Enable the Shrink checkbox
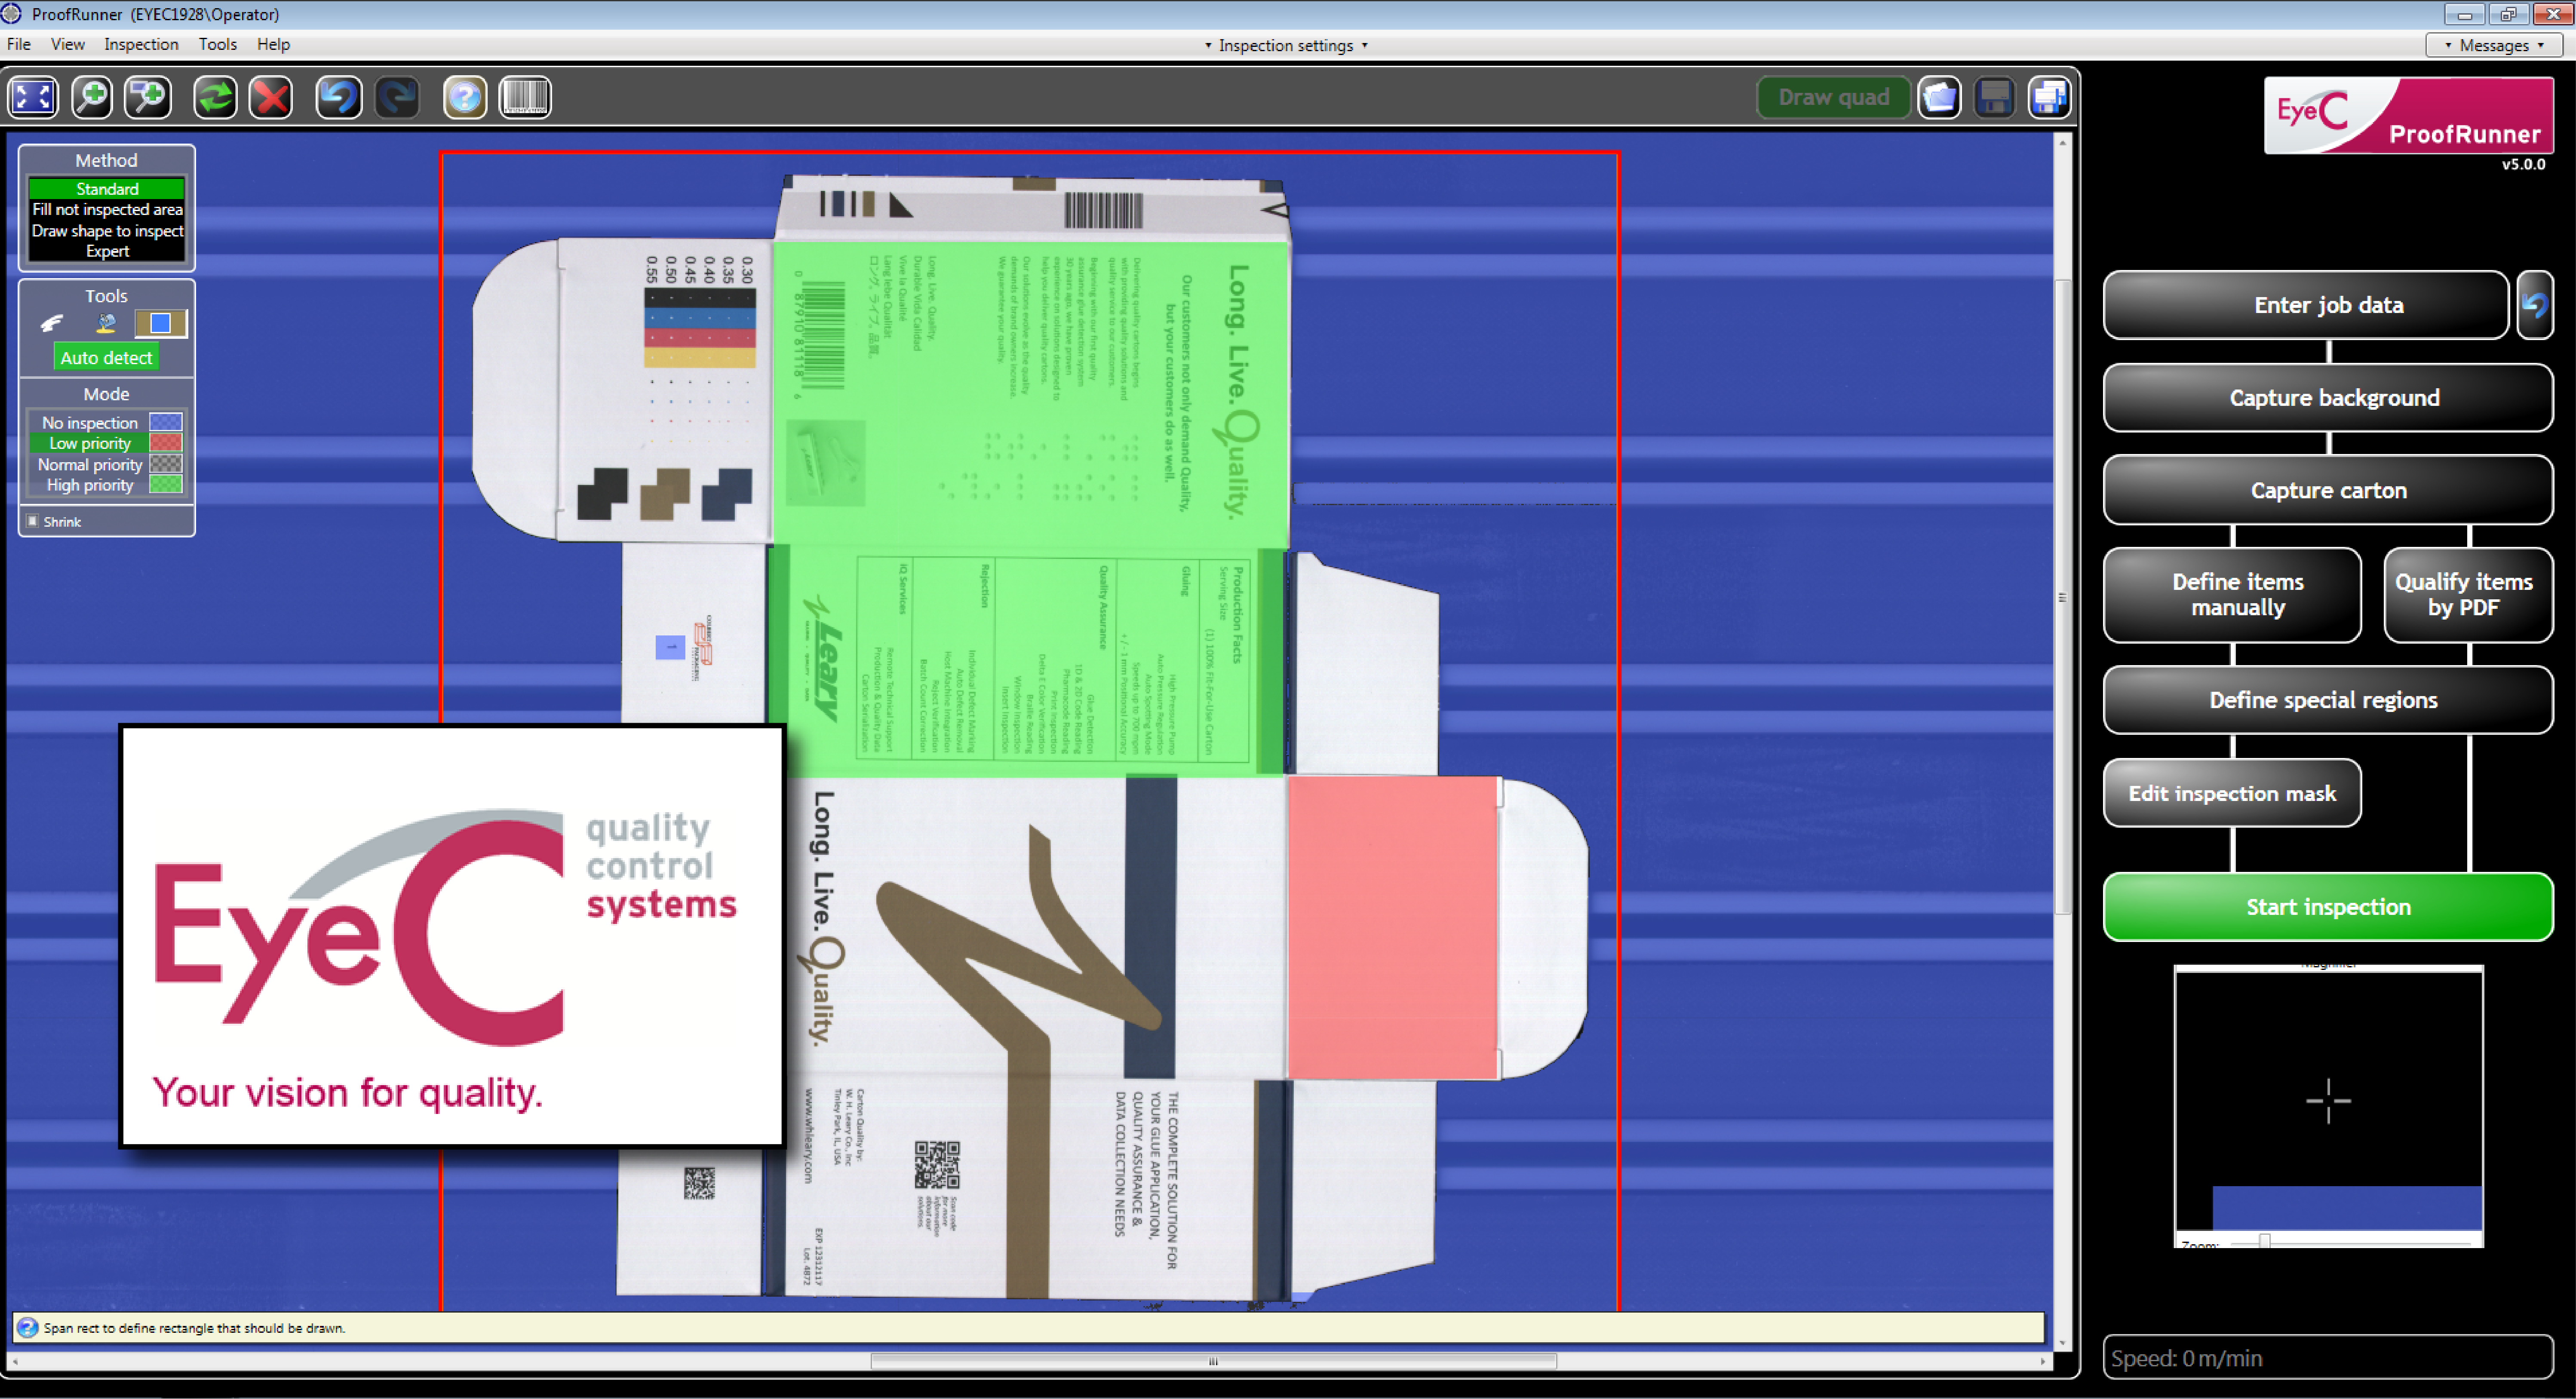The width and height of the screenshot is (2576, 1399). coord(33,521)
